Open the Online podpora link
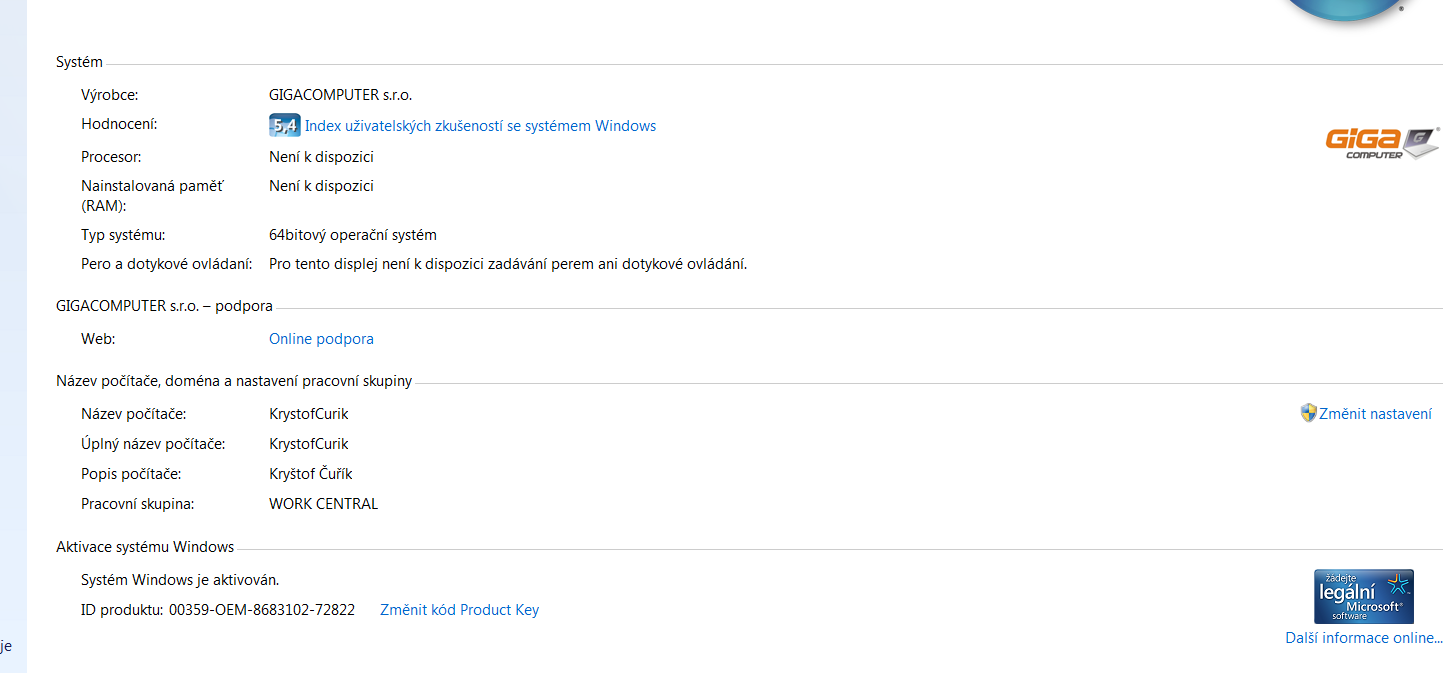 [x=321, y=339]
